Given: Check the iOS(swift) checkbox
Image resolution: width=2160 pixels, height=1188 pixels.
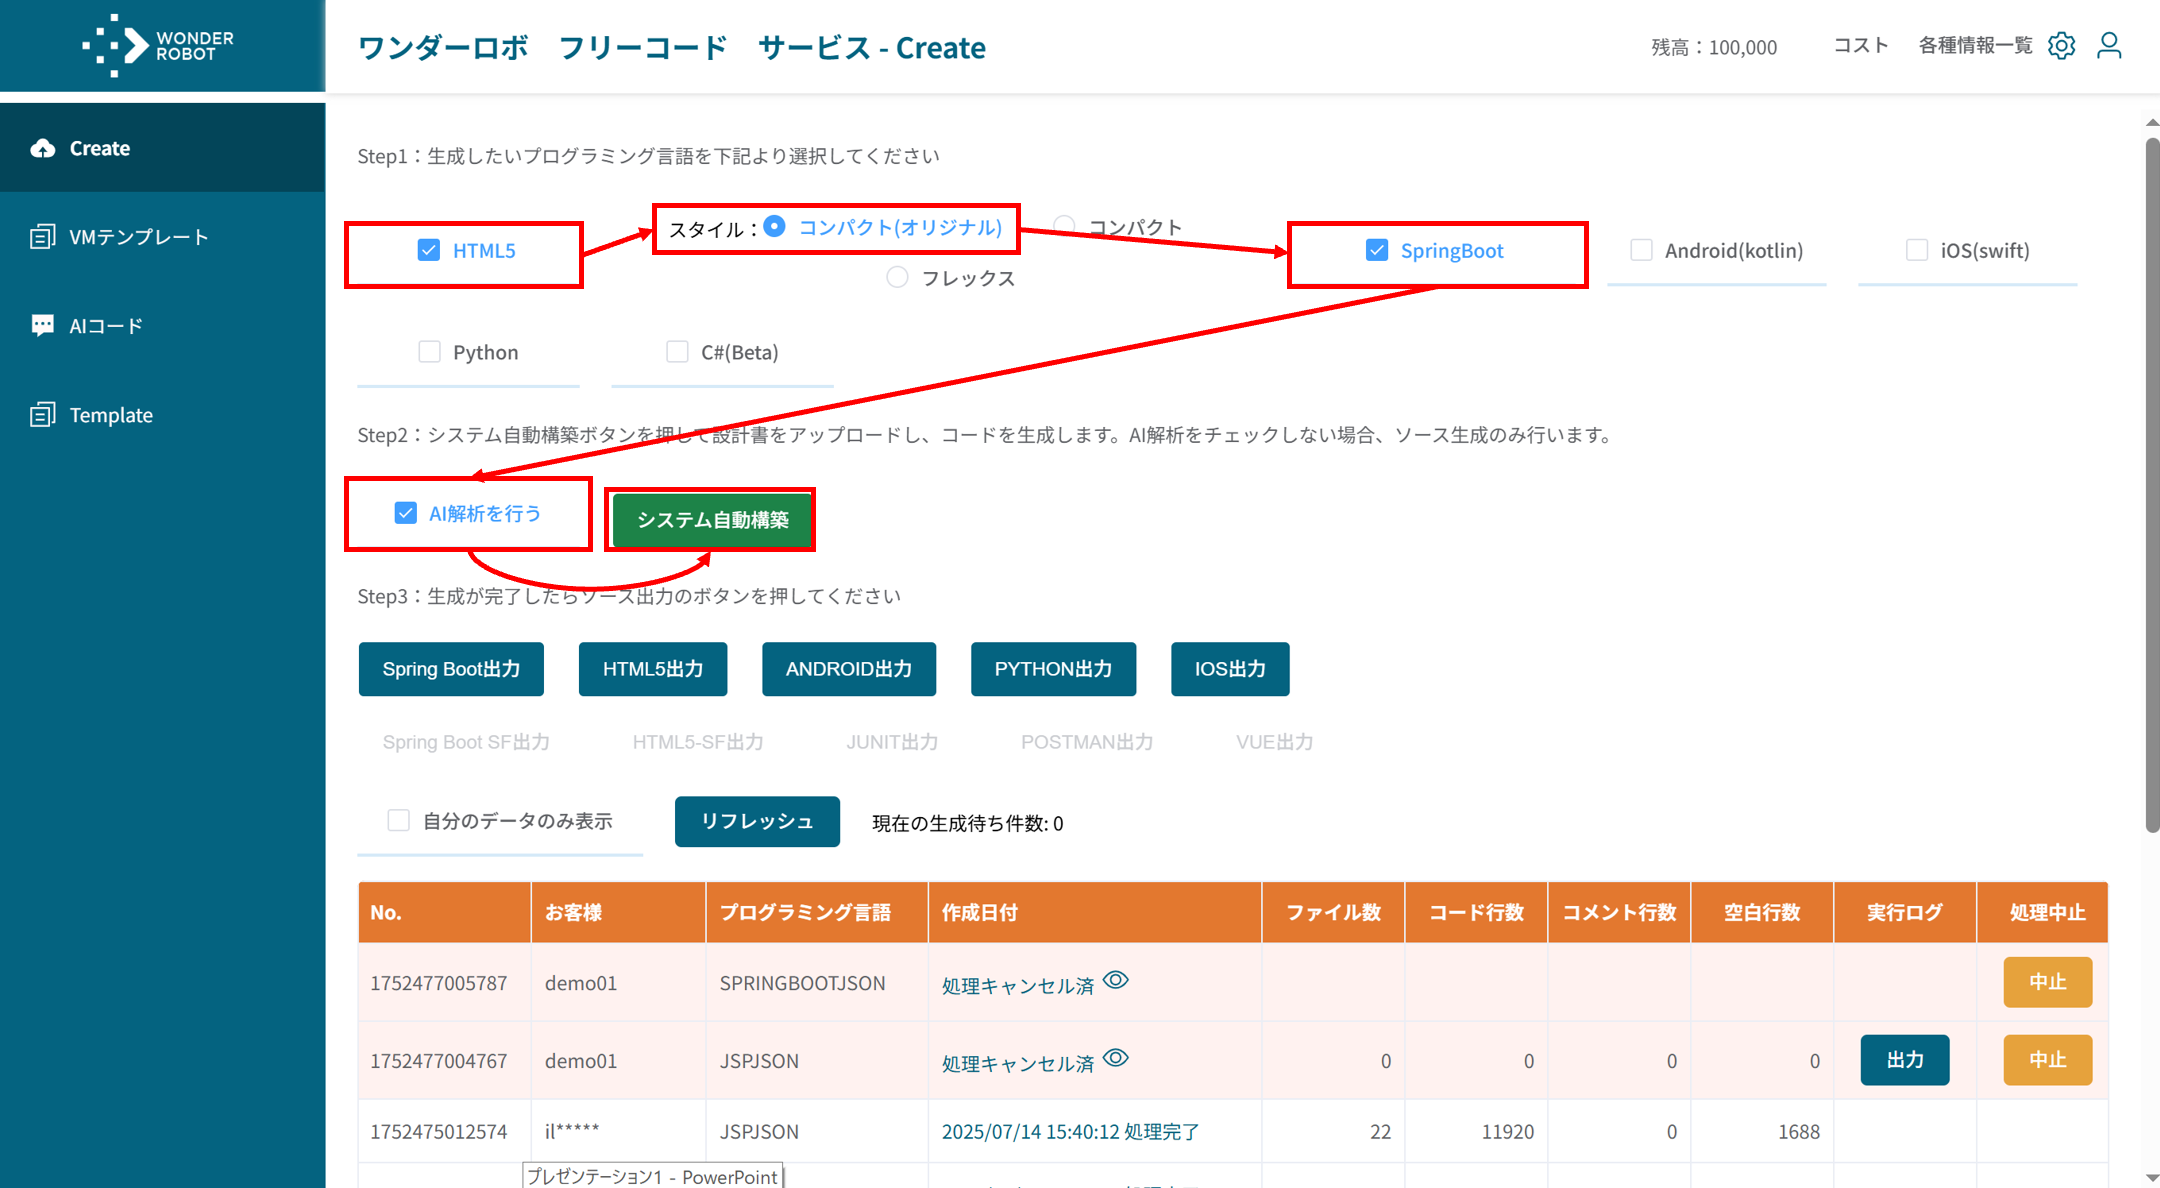Looking at the screenshot, I should coord(1917,250).
